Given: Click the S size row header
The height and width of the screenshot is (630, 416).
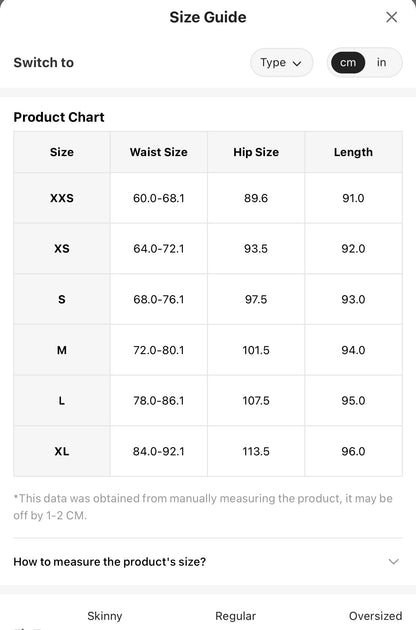Looking at the screenshot, I should click(62, 299).
